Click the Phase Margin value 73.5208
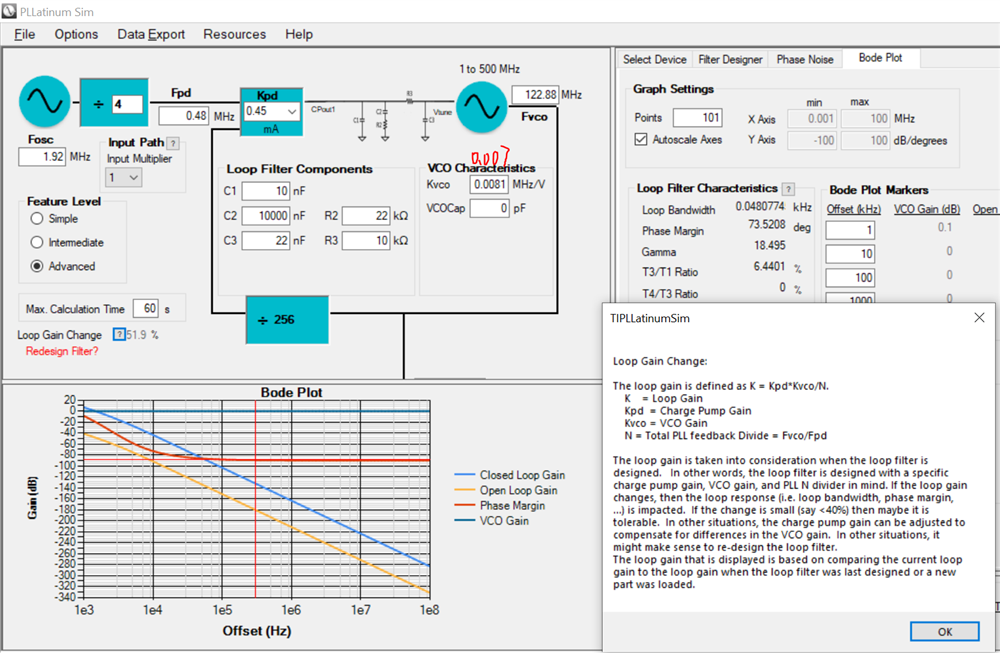 point(767,224)
